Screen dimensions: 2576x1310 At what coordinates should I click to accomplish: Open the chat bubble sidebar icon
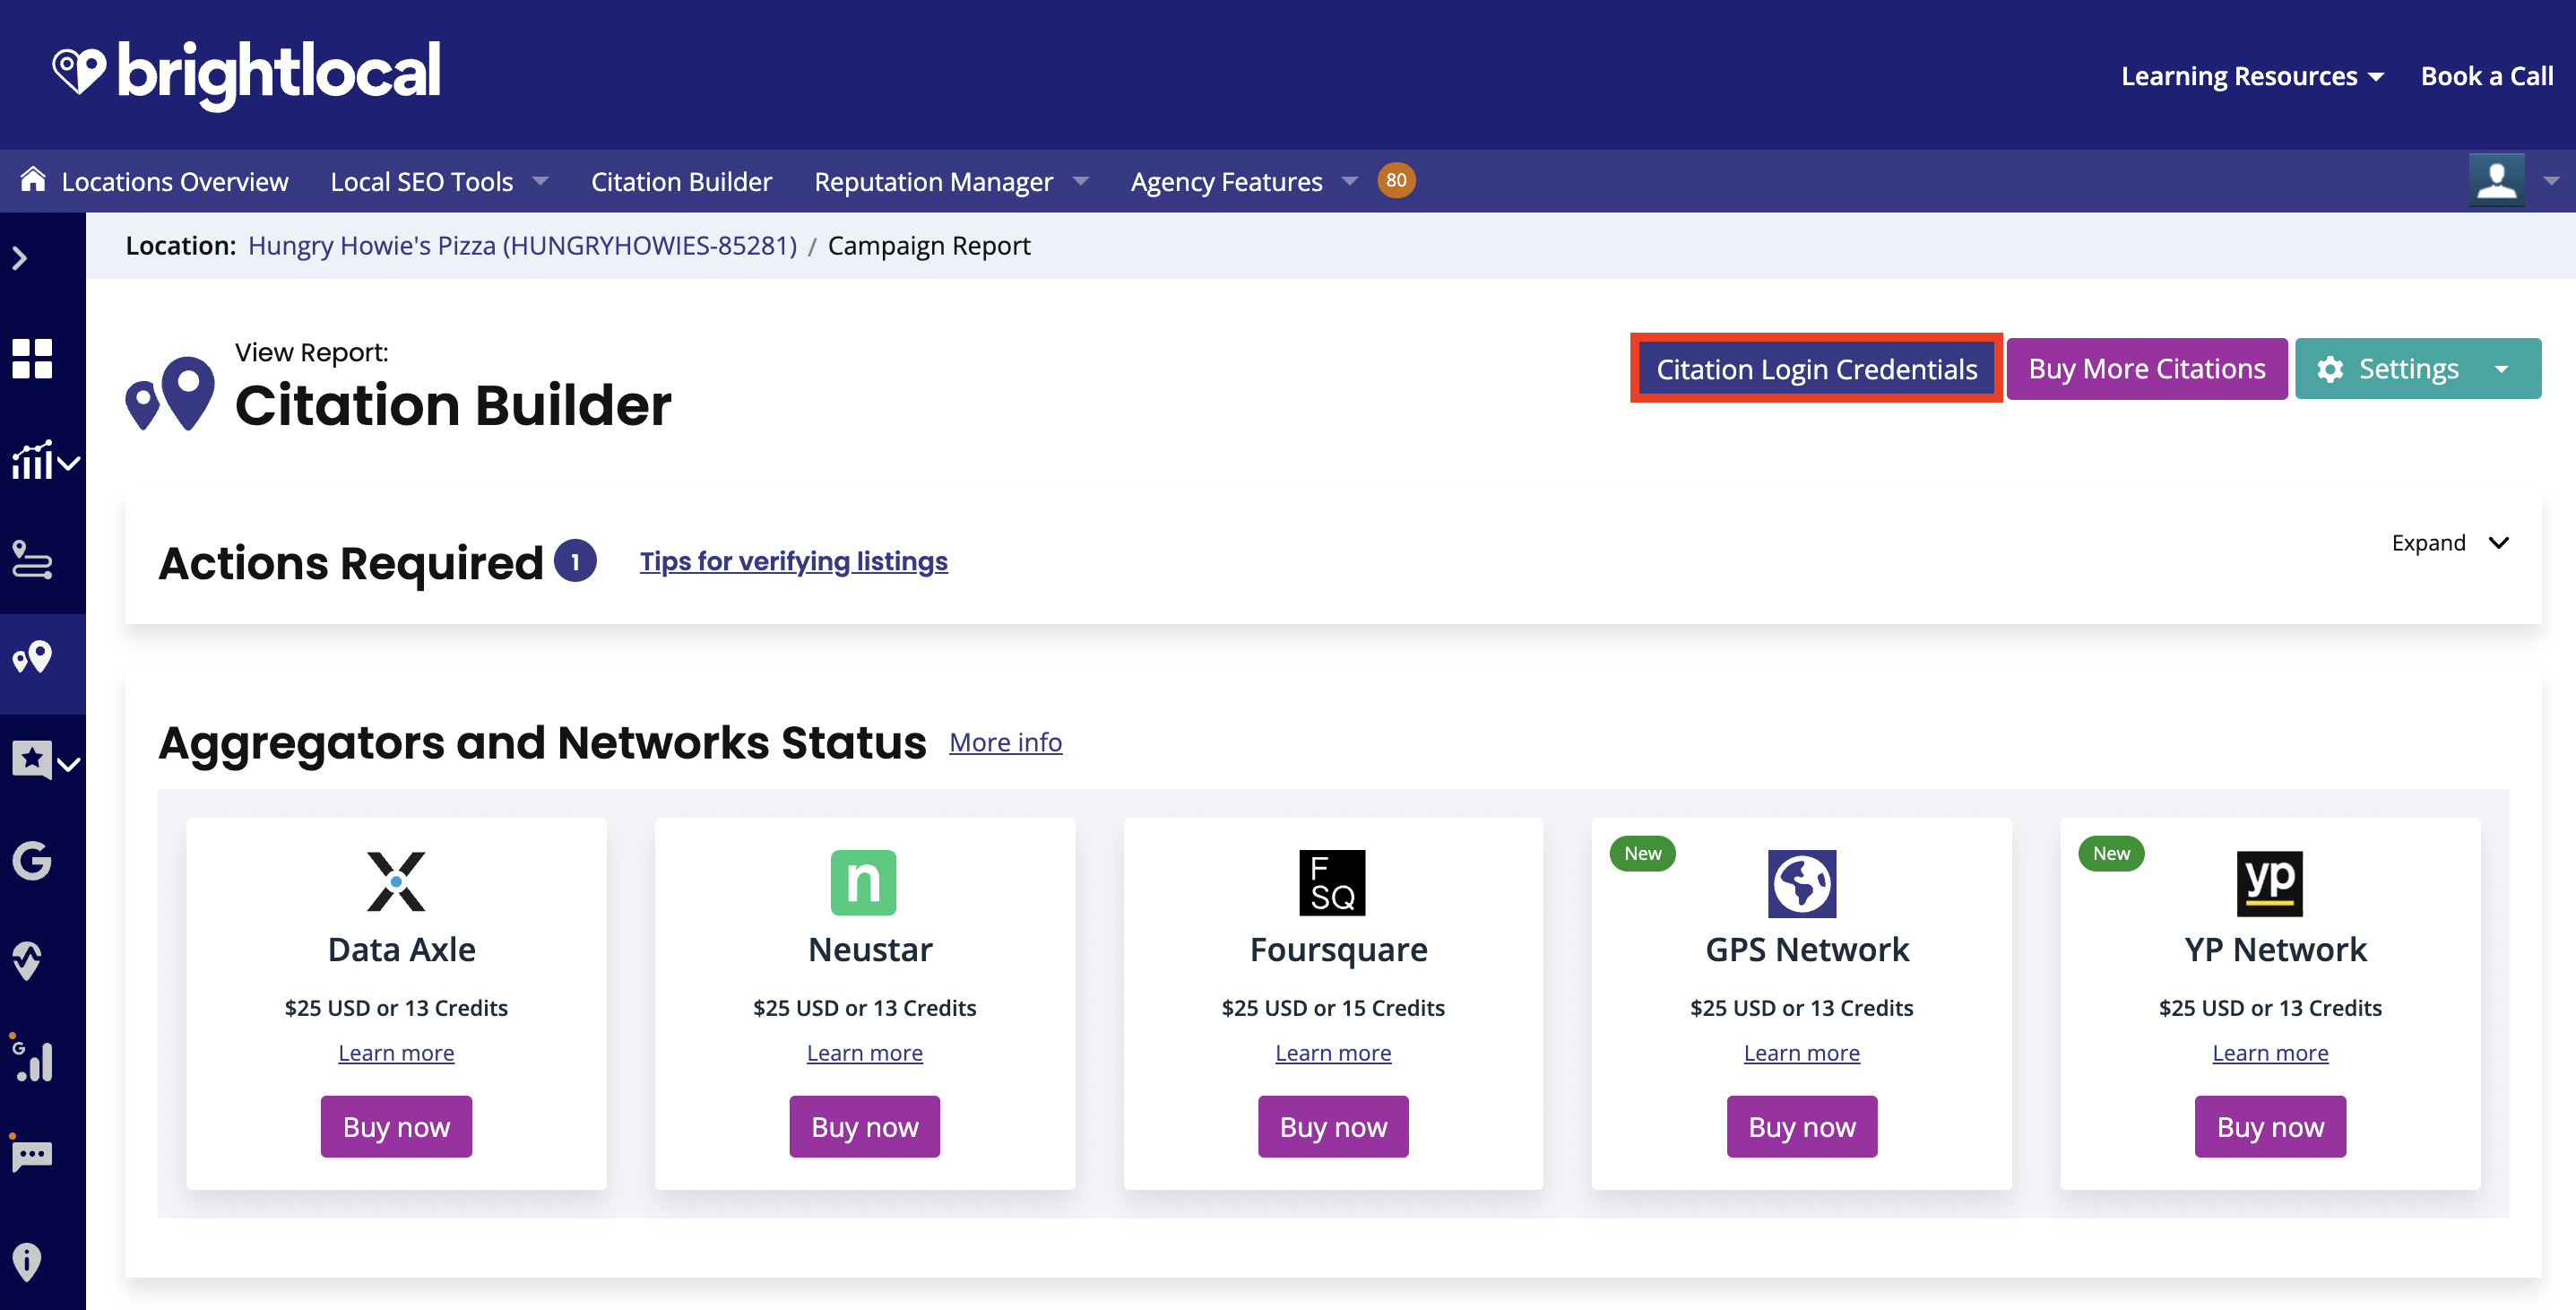click(32, 1156)
